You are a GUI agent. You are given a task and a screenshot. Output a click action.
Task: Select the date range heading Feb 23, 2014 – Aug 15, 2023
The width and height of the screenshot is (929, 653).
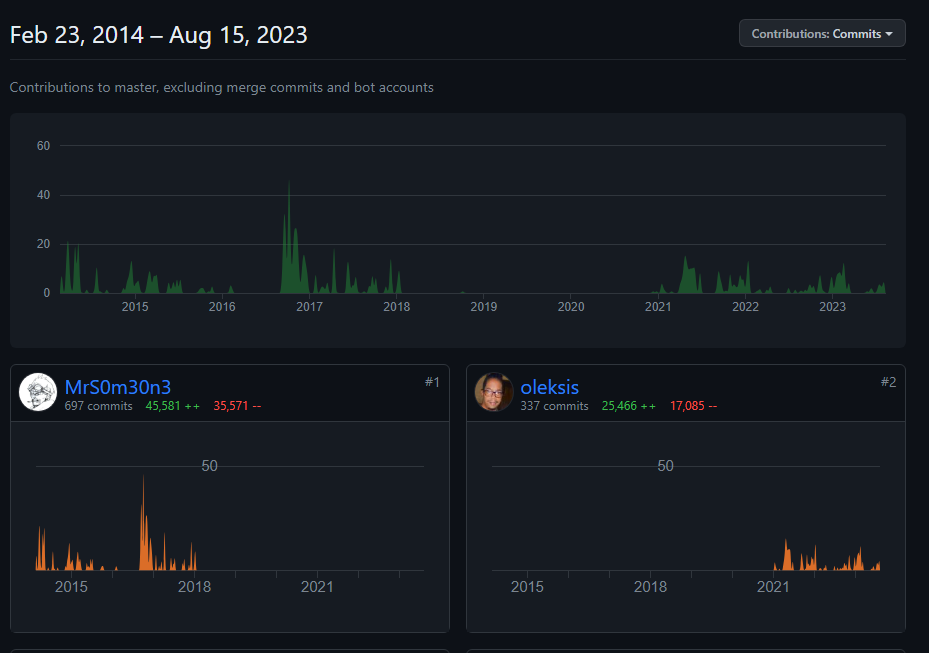(x=159, y=35)
